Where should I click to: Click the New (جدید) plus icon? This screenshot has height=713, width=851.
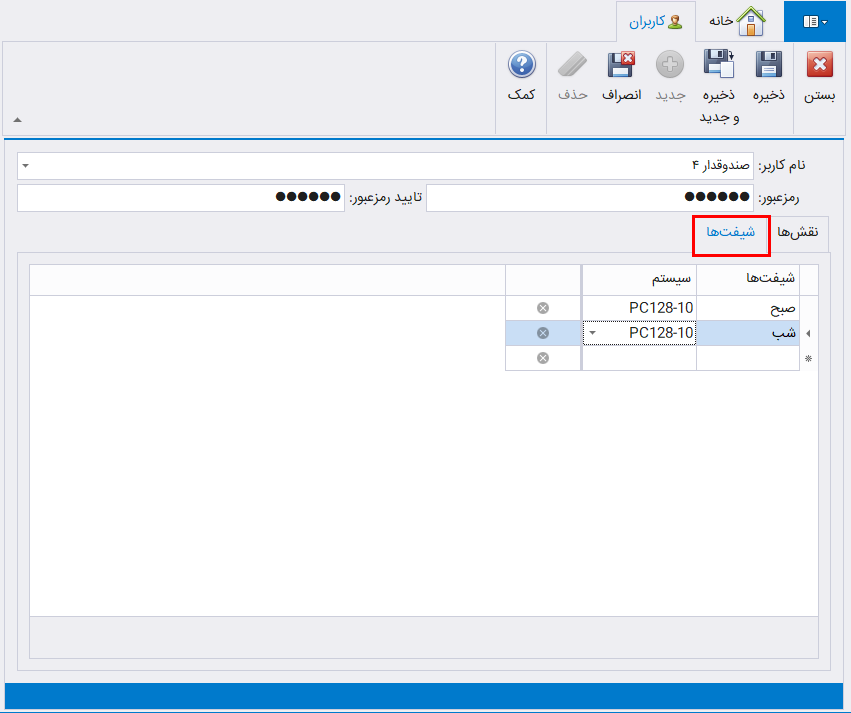pos(669,66)
